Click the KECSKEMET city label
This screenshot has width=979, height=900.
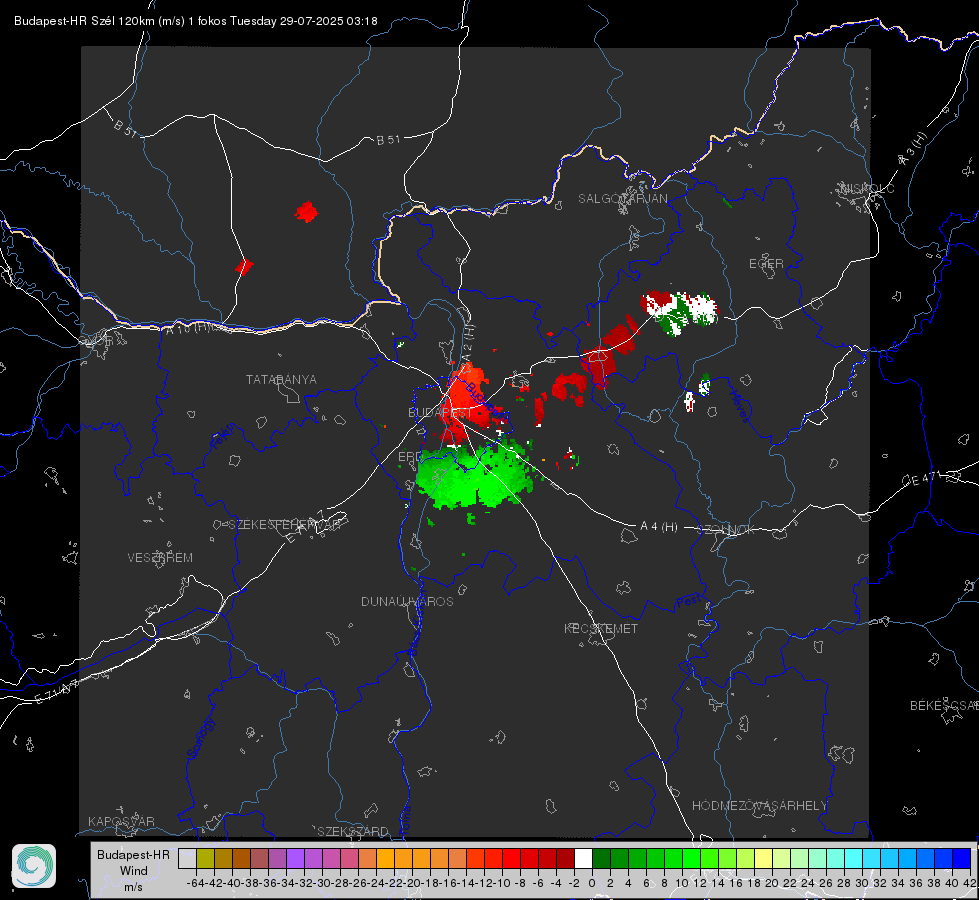tap(601, 629)
